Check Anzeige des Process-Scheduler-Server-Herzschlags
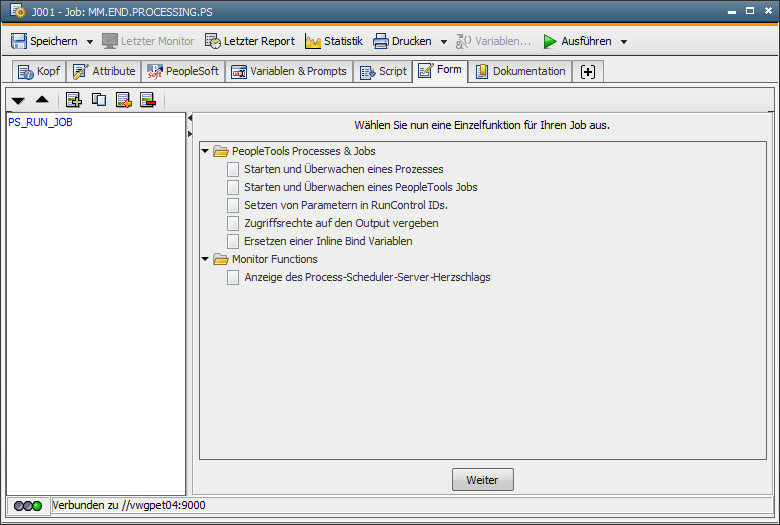The image size is (780, 525). [x=233, y=277]
